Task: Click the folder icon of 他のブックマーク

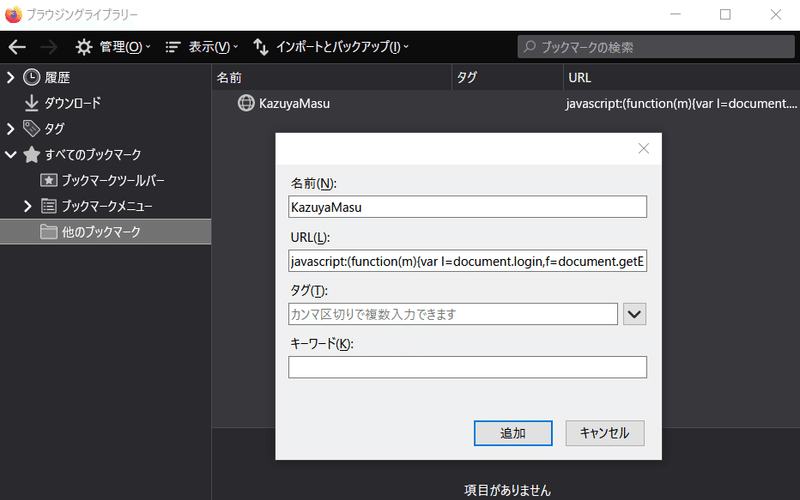Action: pyautogui.click(x=48, y=232)
